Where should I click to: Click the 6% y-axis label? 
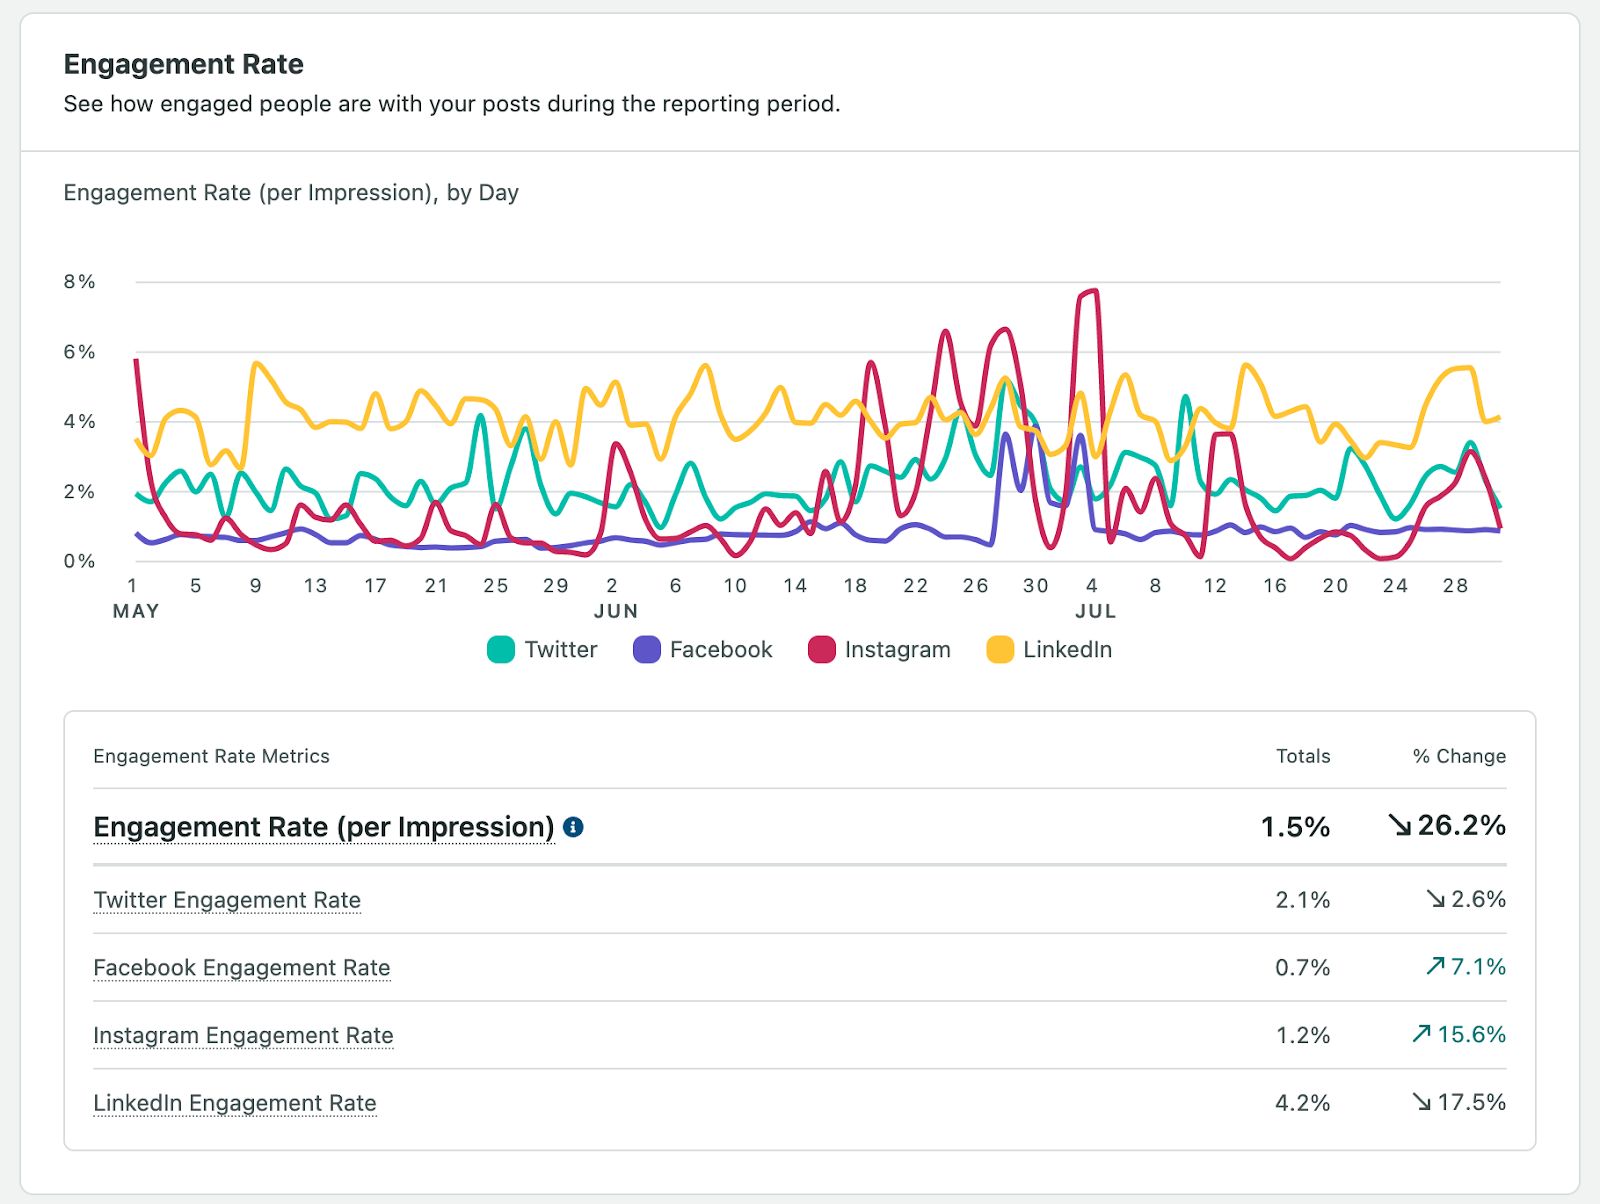point(80,352)
